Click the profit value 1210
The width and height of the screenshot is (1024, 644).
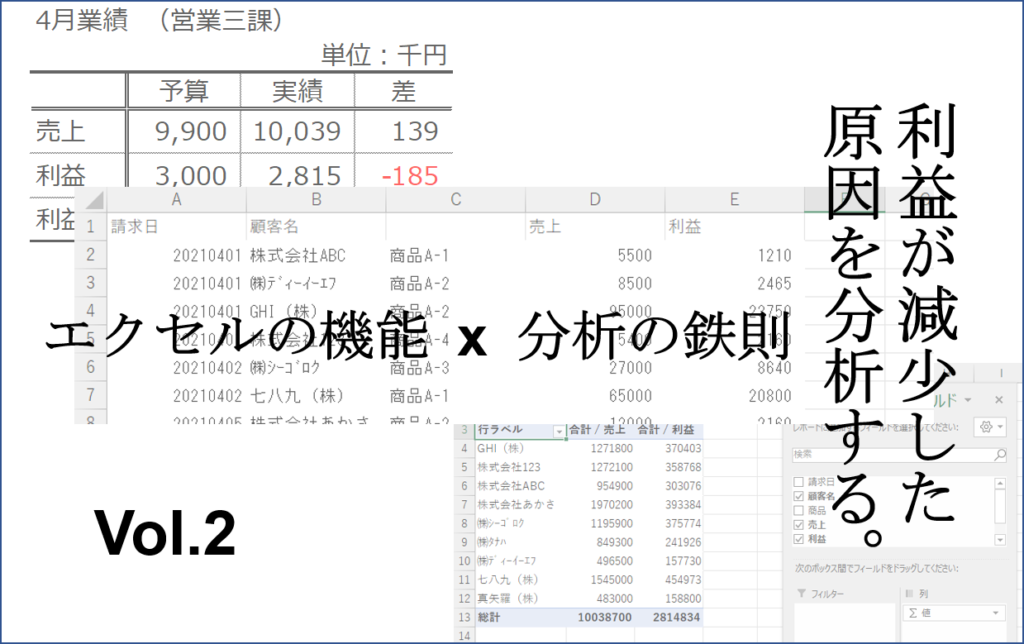tap(775, 255)
